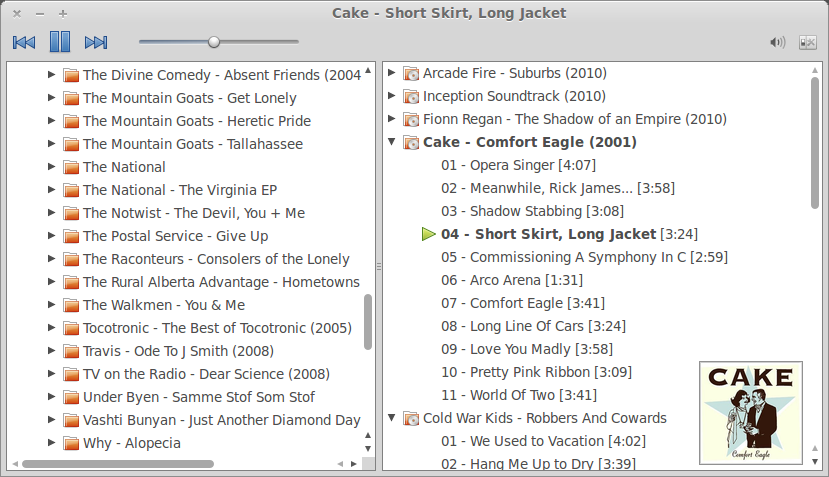Expand The Mountain Goats - Heretic Pride folder
Screen dimensions: 829x477
tap(51, 121)
